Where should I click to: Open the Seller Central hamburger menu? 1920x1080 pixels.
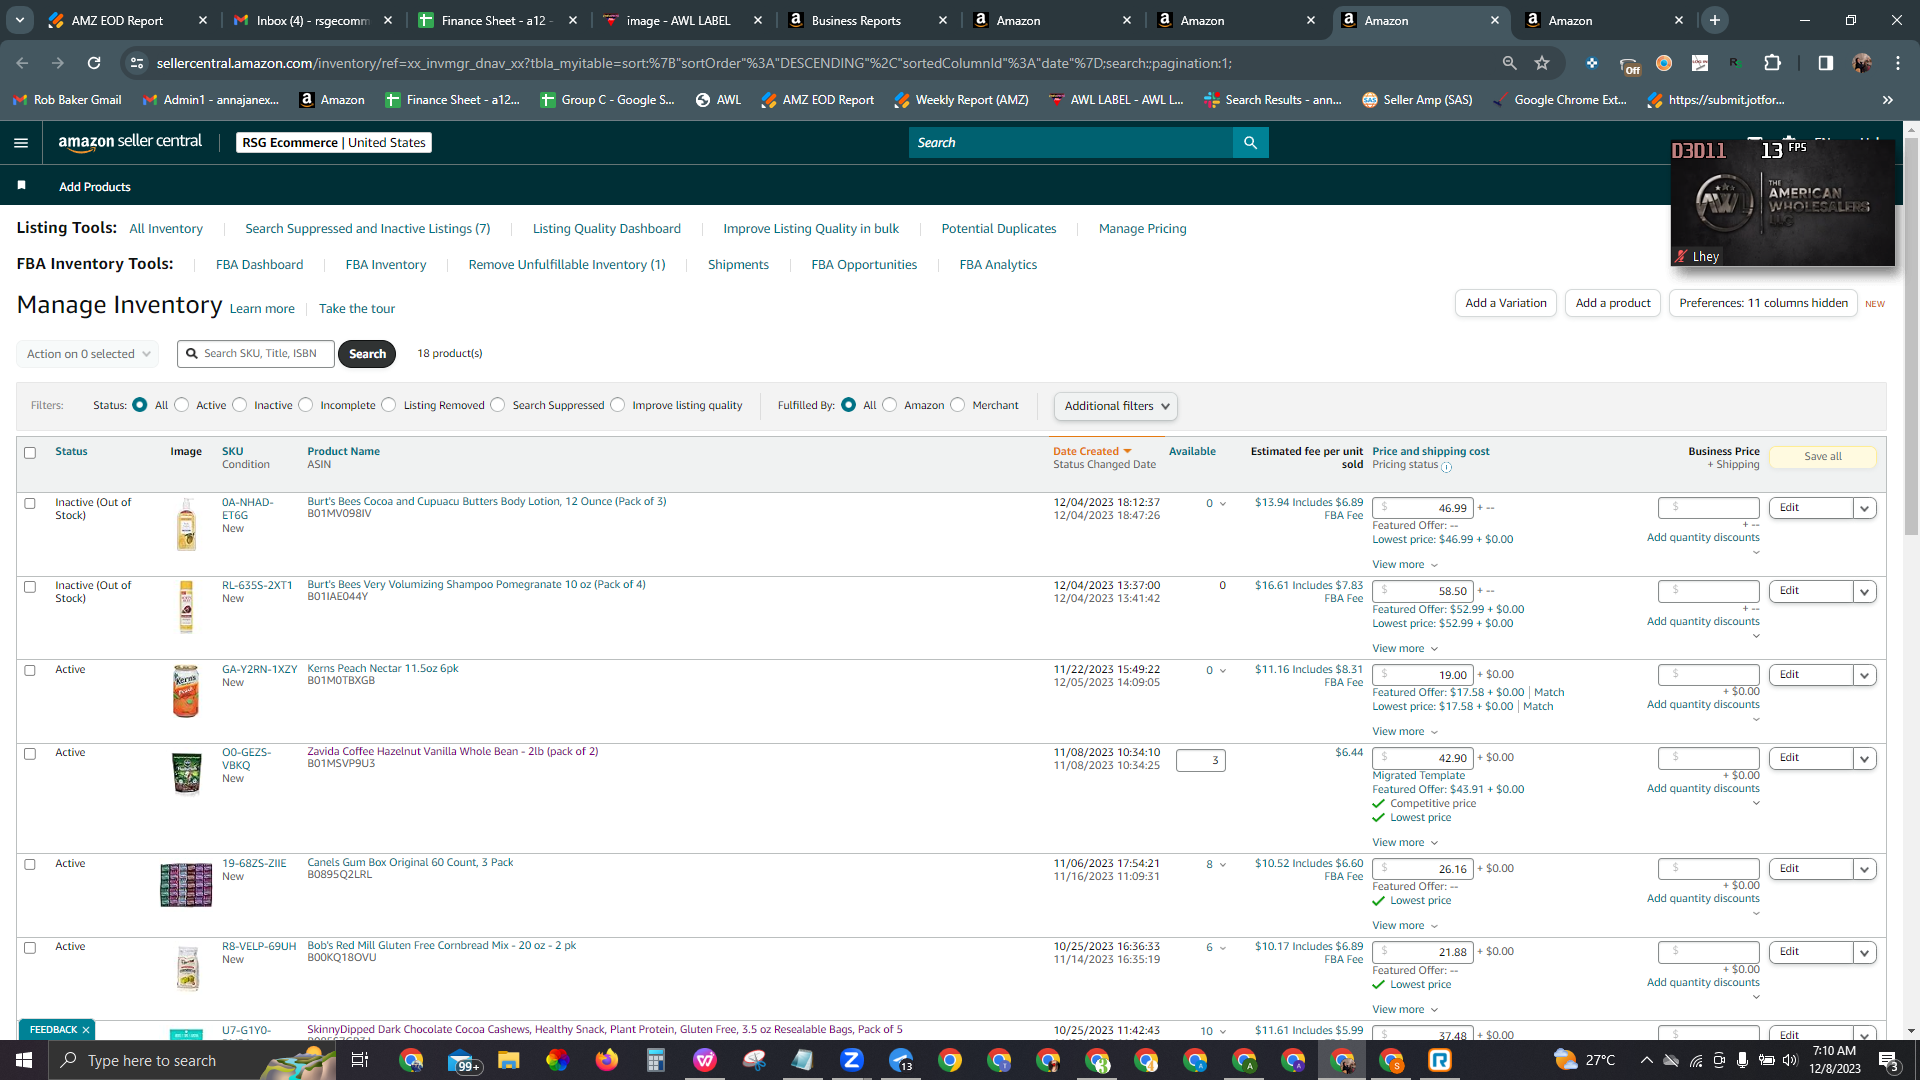tap(21, 143)
